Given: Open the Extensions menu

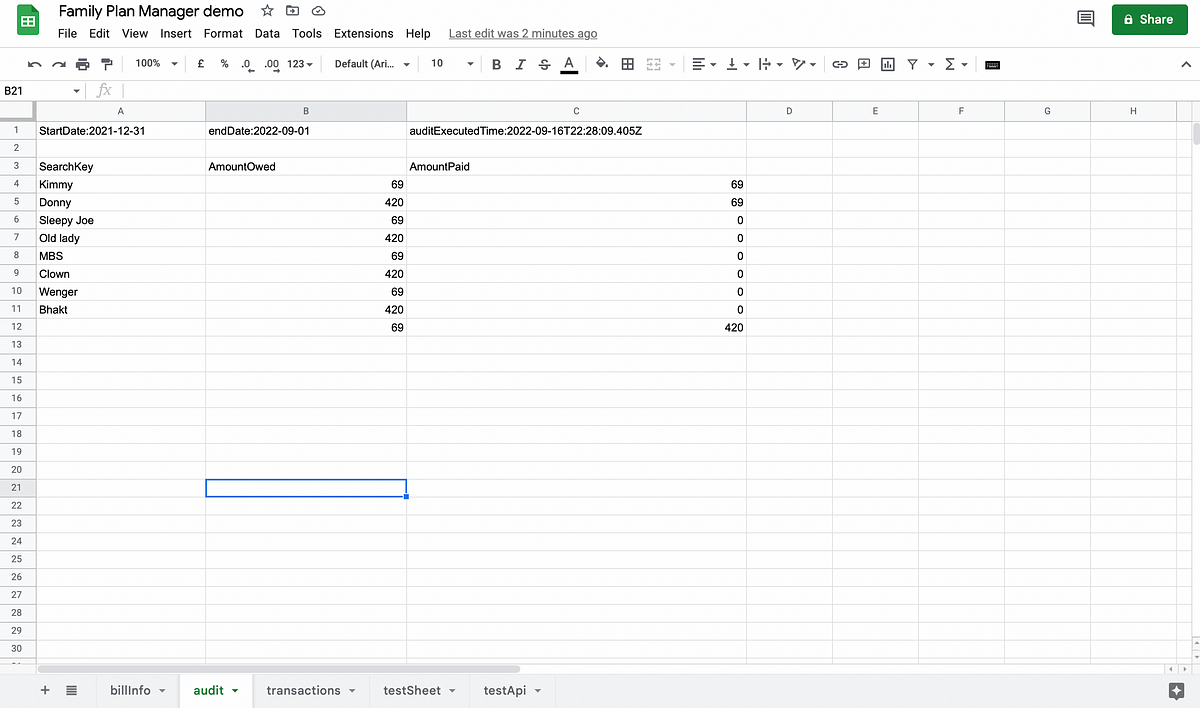Looking at the screenshot, I should coord(364,33).
